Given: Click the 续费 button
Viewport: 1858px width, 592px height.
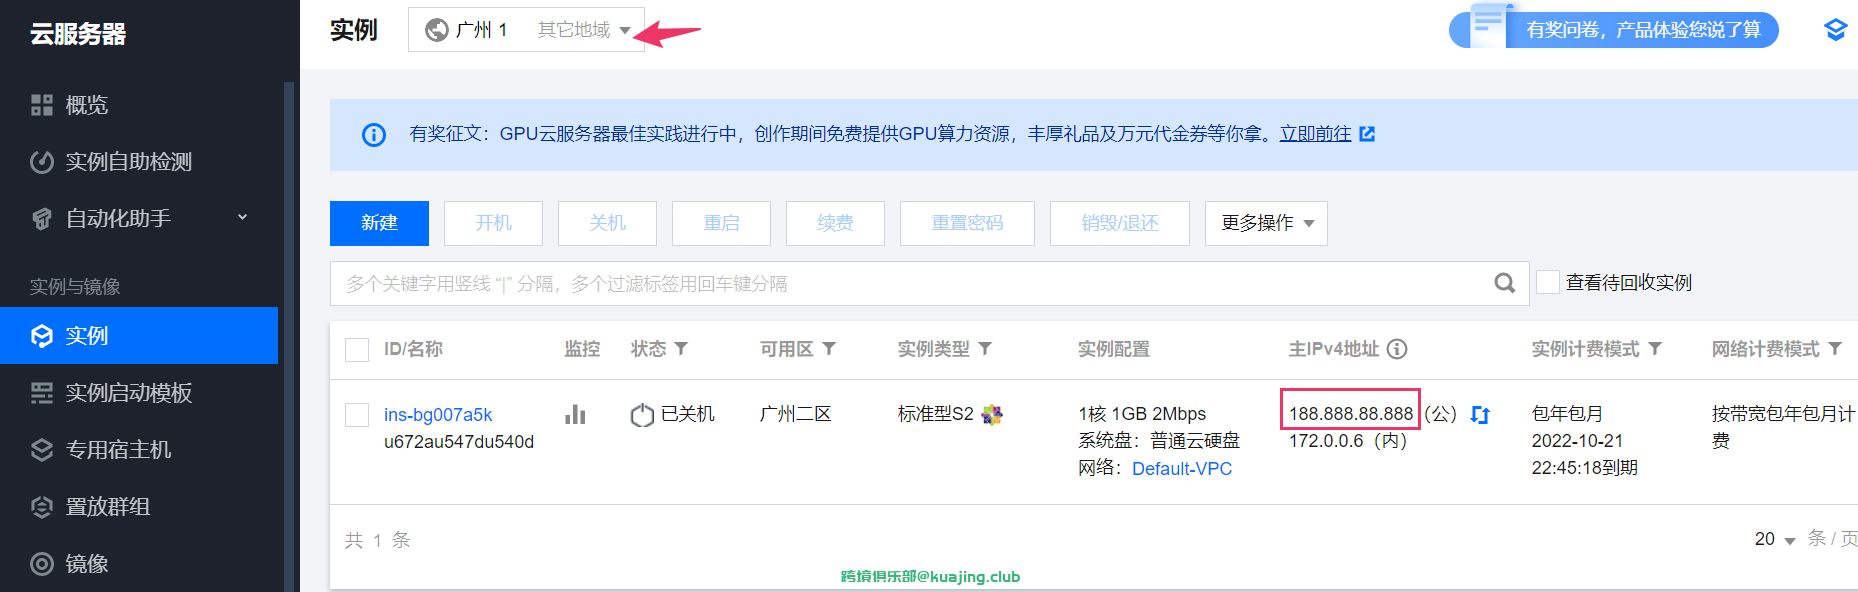Looking at the screenshot, I should tap(835, 223).
